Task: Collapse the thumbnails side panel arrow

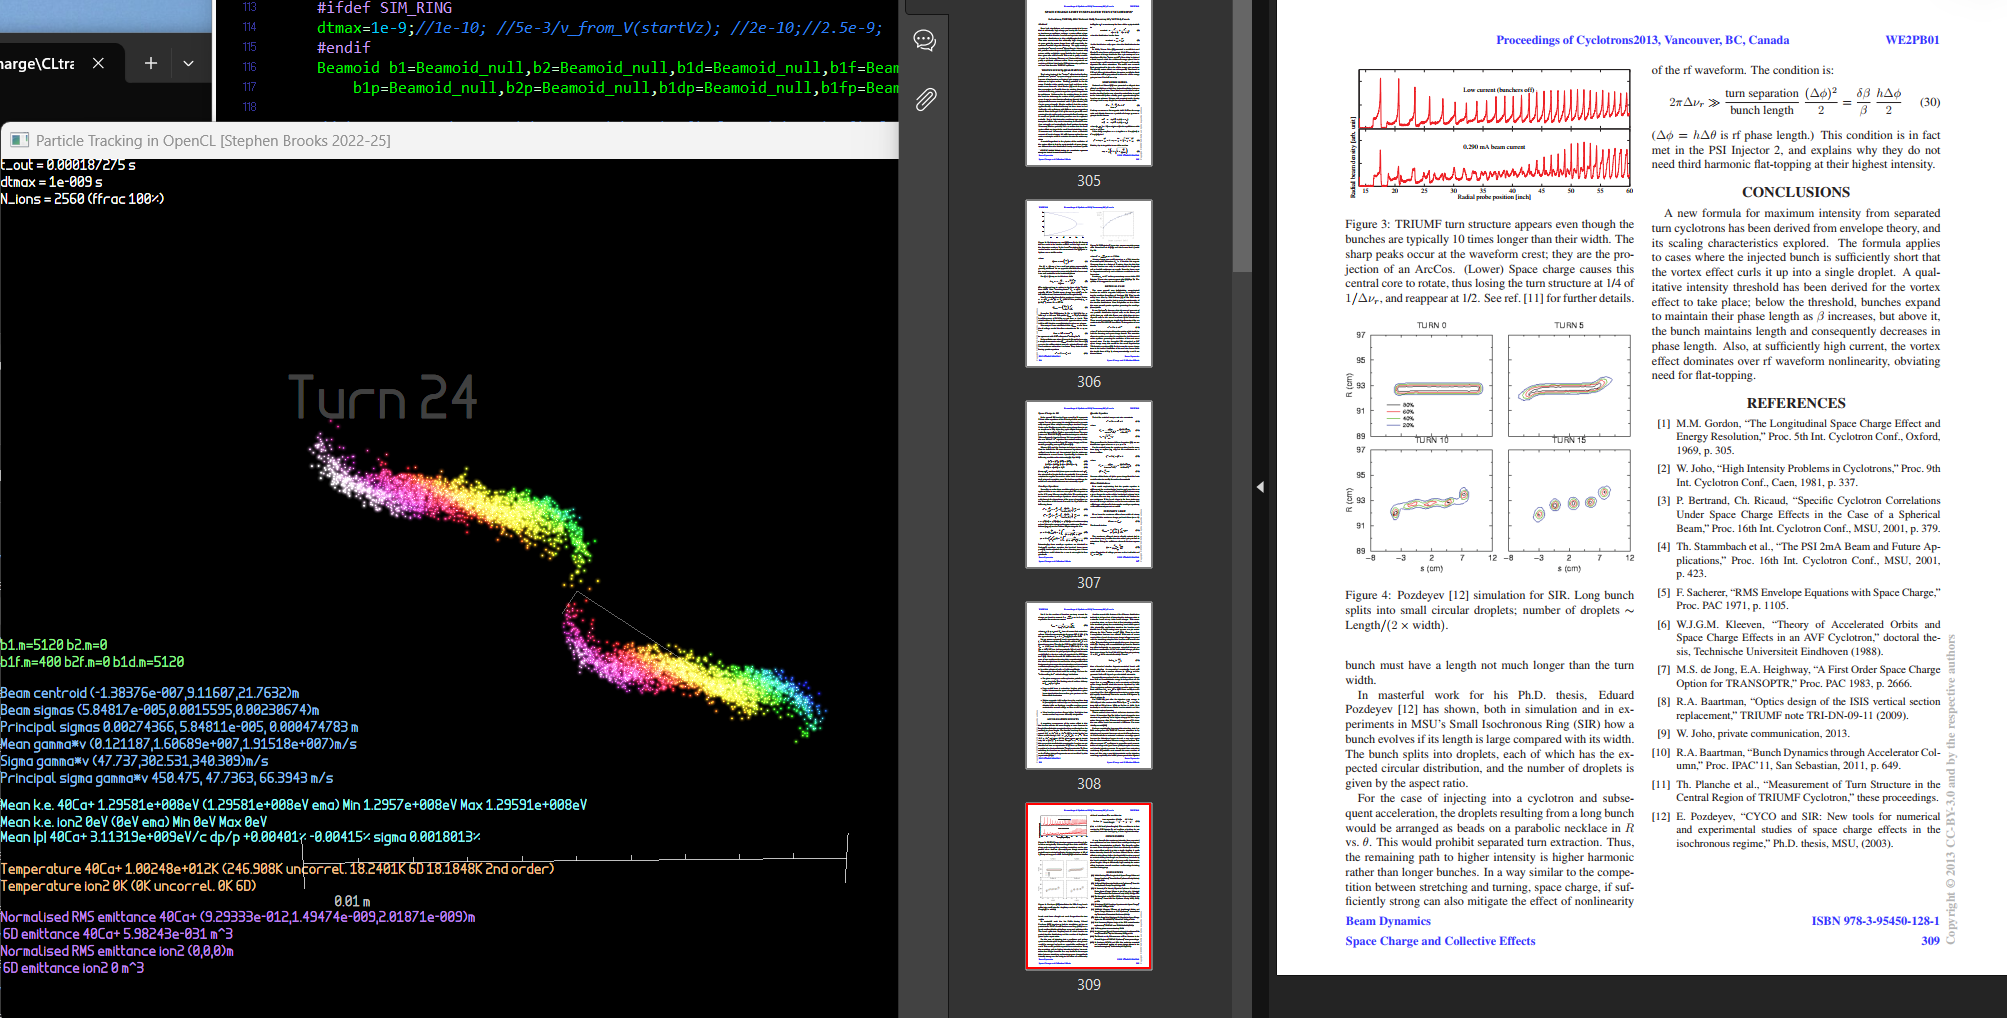Action: pos(1260,487)
